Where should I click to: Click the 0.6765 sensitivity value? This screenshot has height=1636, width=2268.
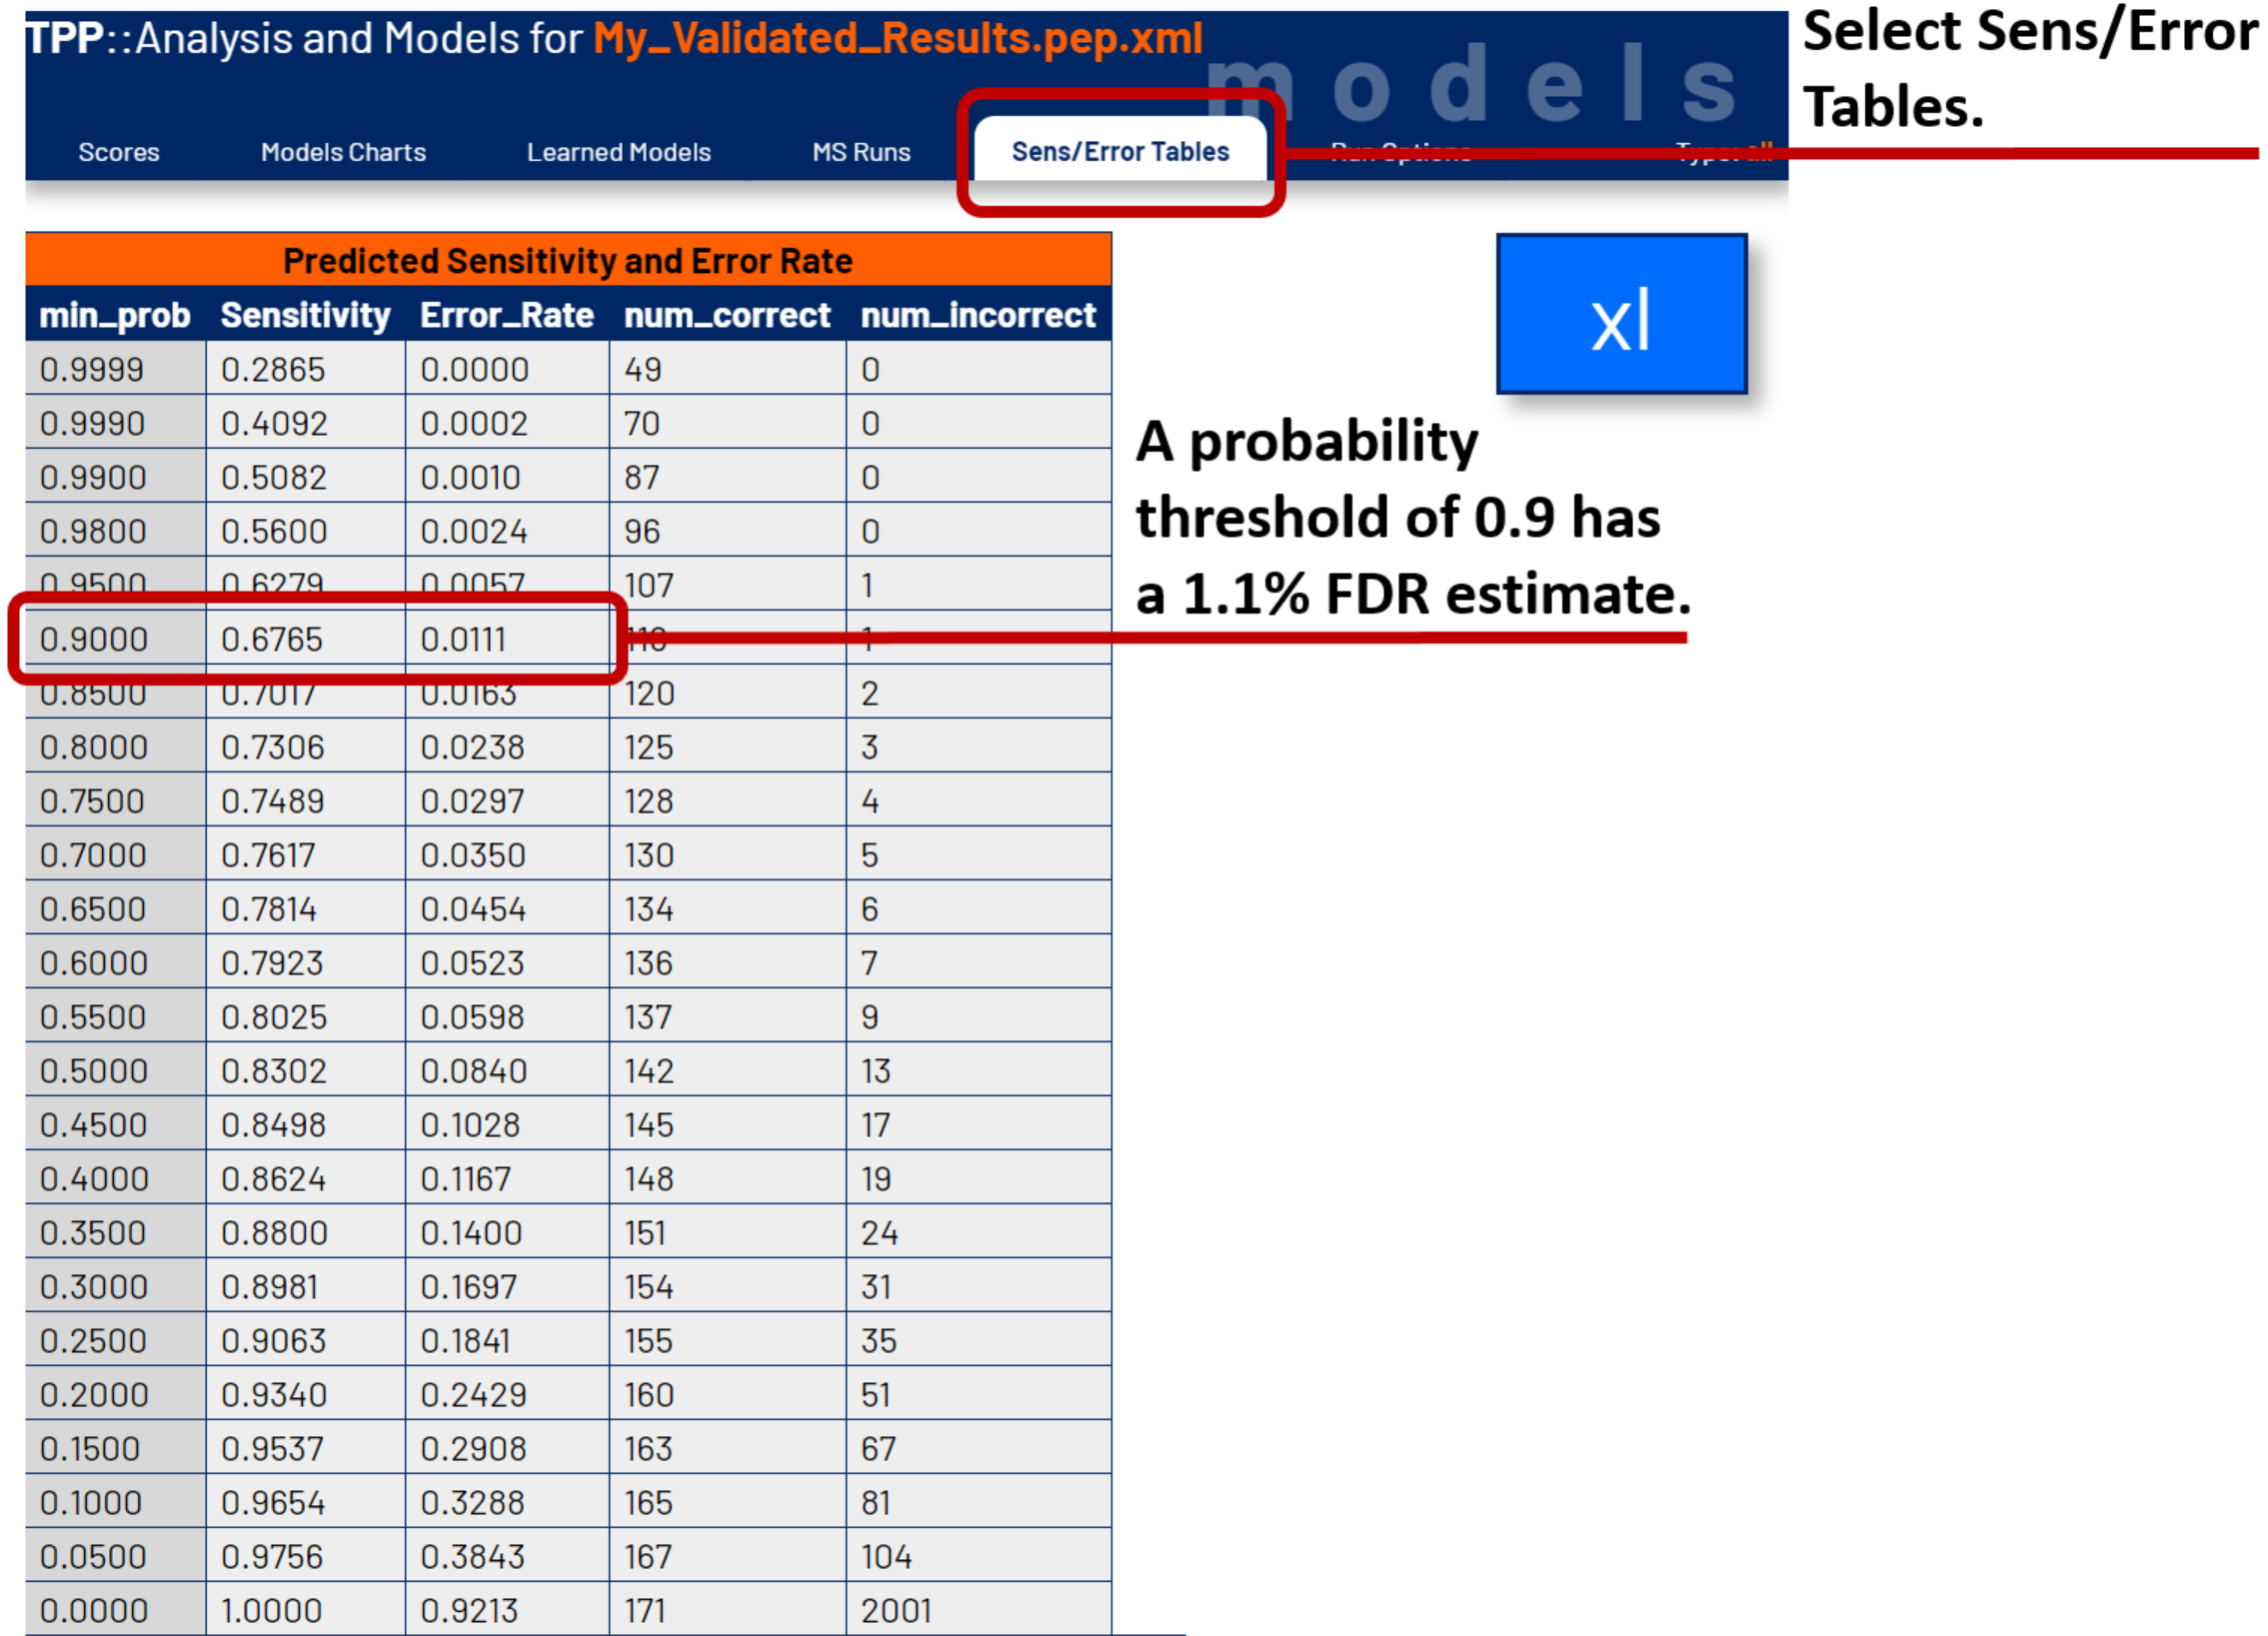pyautogui.click(x=272, y=639)
